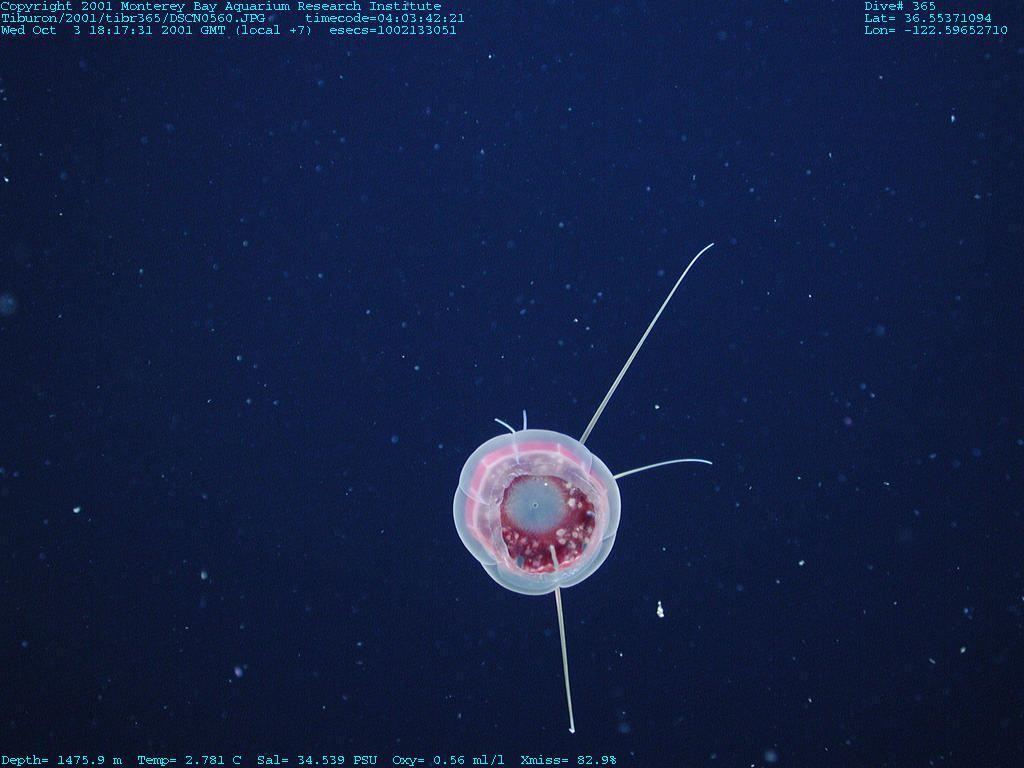Click the copyright Monterey Bay Aquarium text

coord(220,6)
